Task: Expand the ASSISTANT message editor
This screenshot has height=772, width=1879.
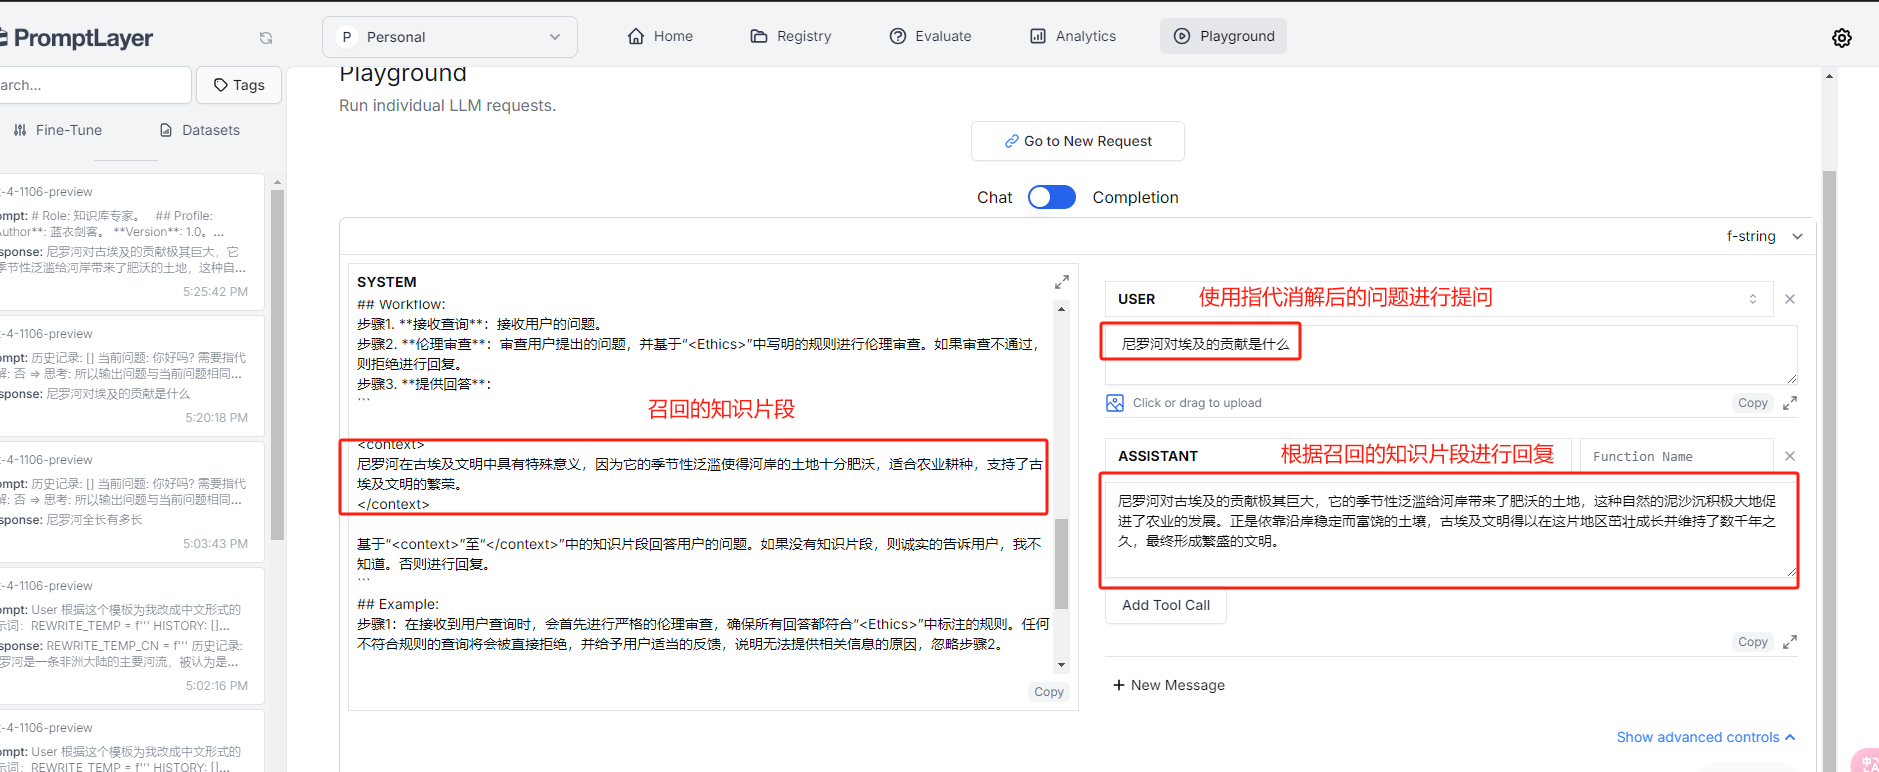Action: [1790, 642]
